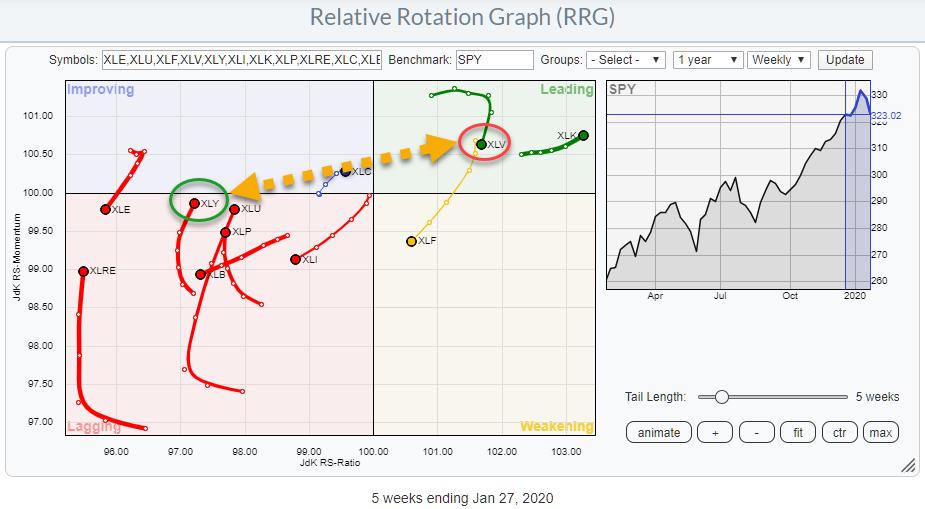The image size is (925, 509).
Task: Zoom in with the plus button
Action: click(714, 432)
